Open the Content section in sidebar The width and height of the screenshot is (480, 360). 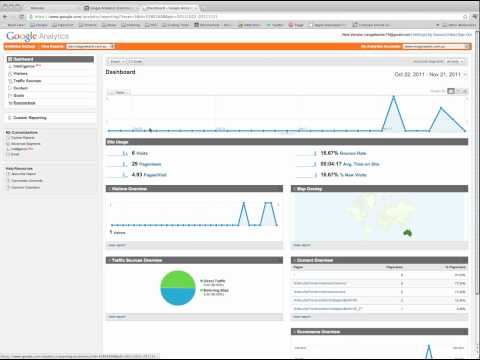20,88
